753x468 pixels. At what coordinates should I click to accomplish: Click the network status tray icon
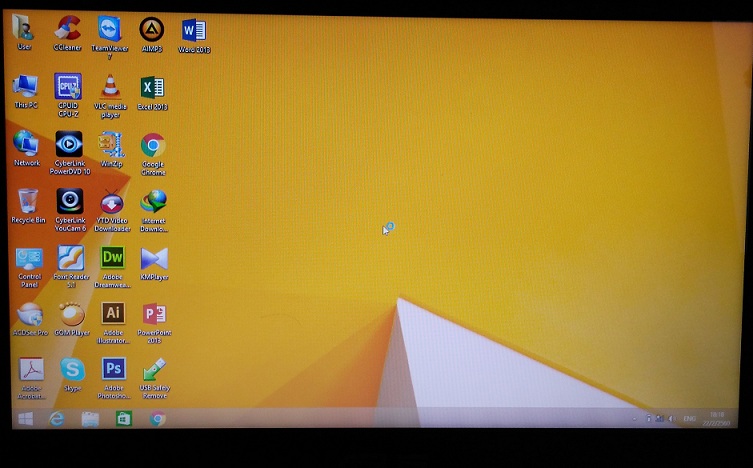[660, 419]
